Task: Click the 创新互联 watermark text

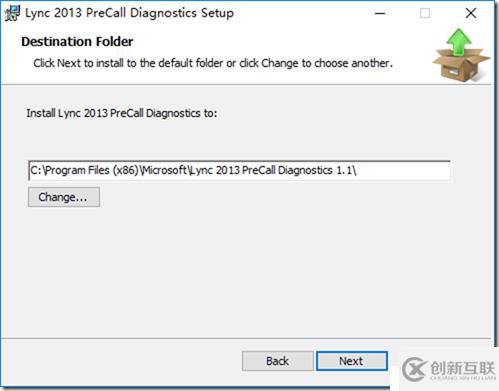Action: (462, 368)
